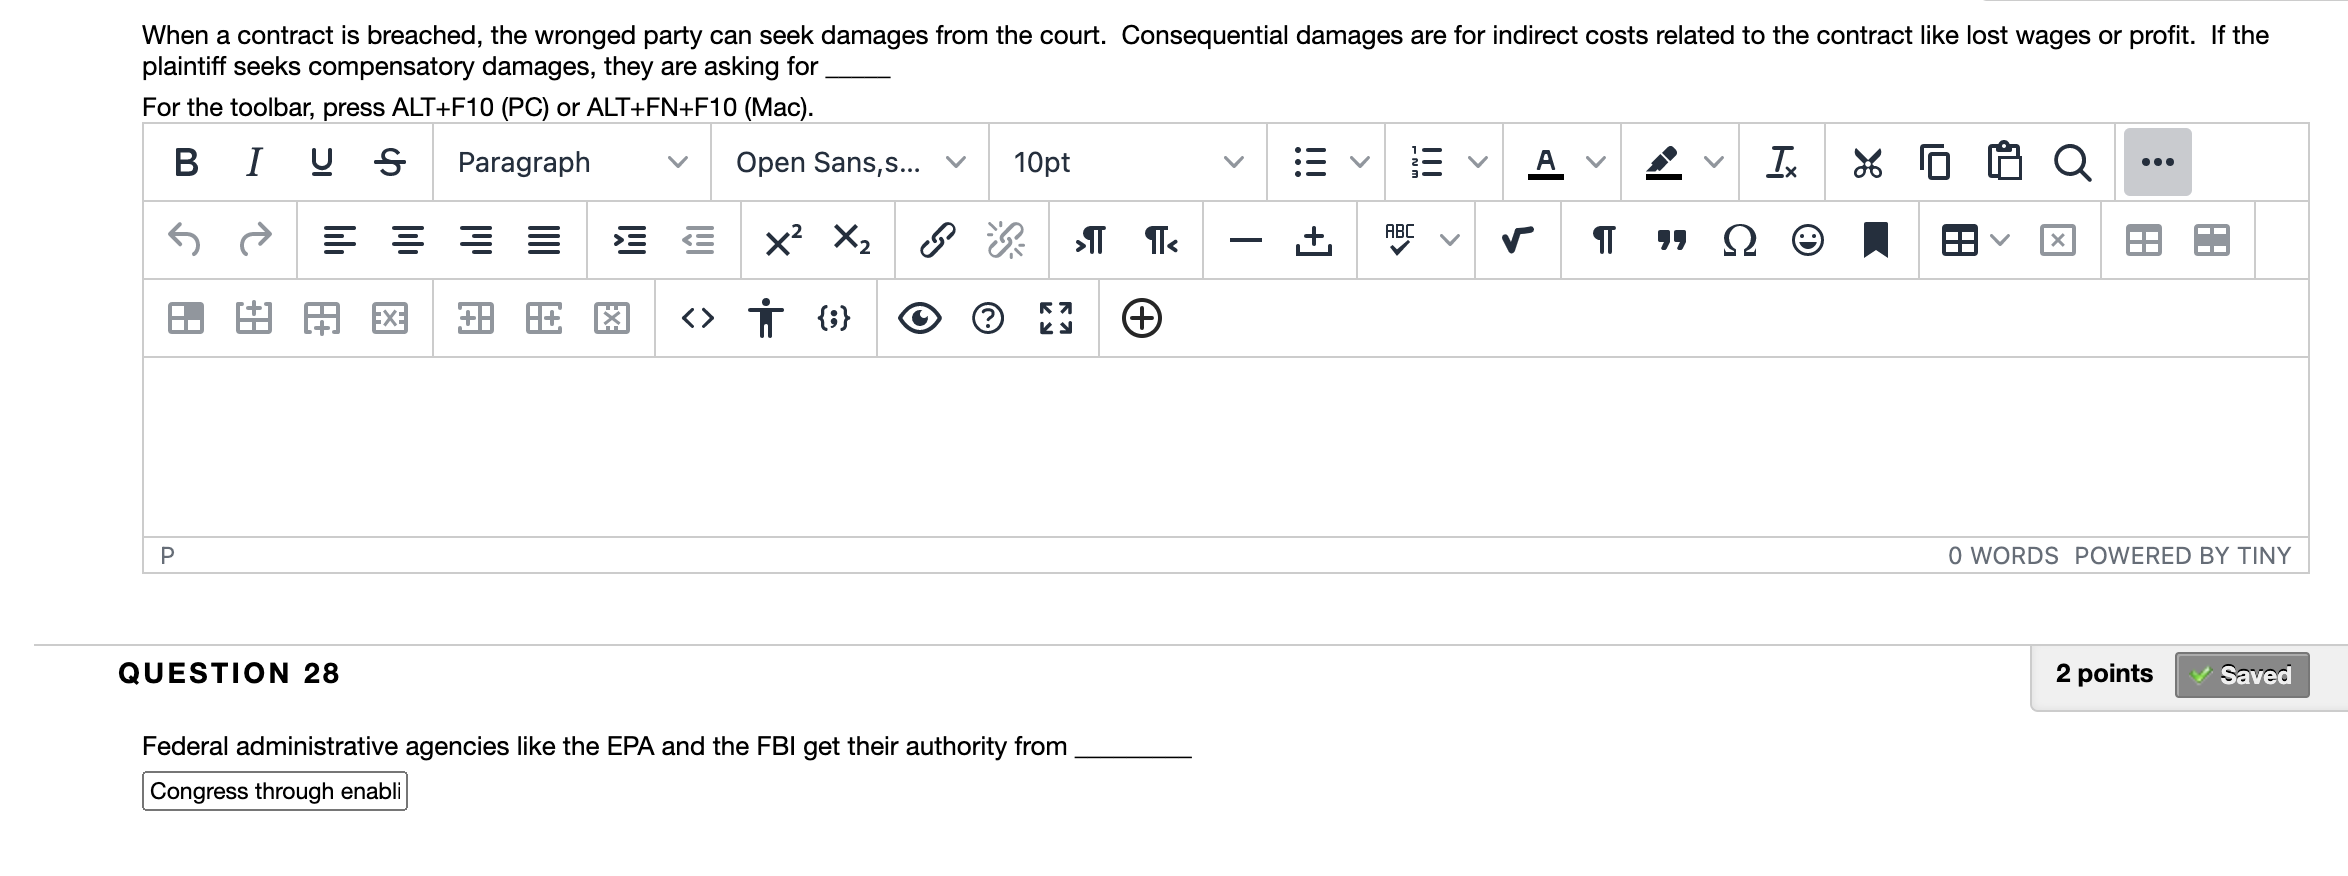This screenshot has width=2348, height=876.
Task: Insert an anchor bookmark
Action: (x=1876, y=240)
